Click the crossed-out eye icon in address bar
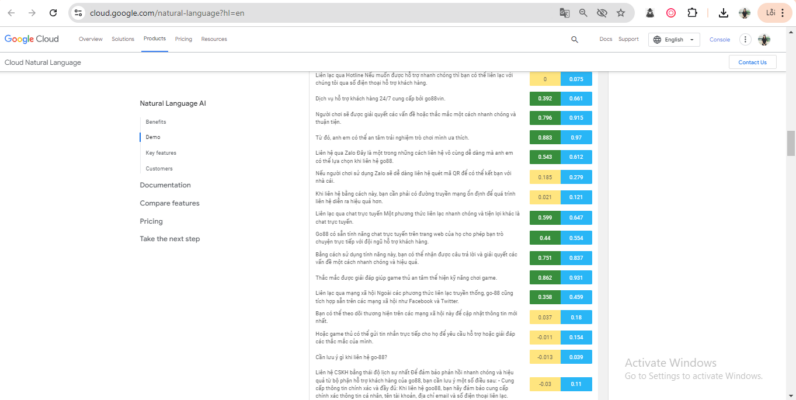 tap(602, 13)
